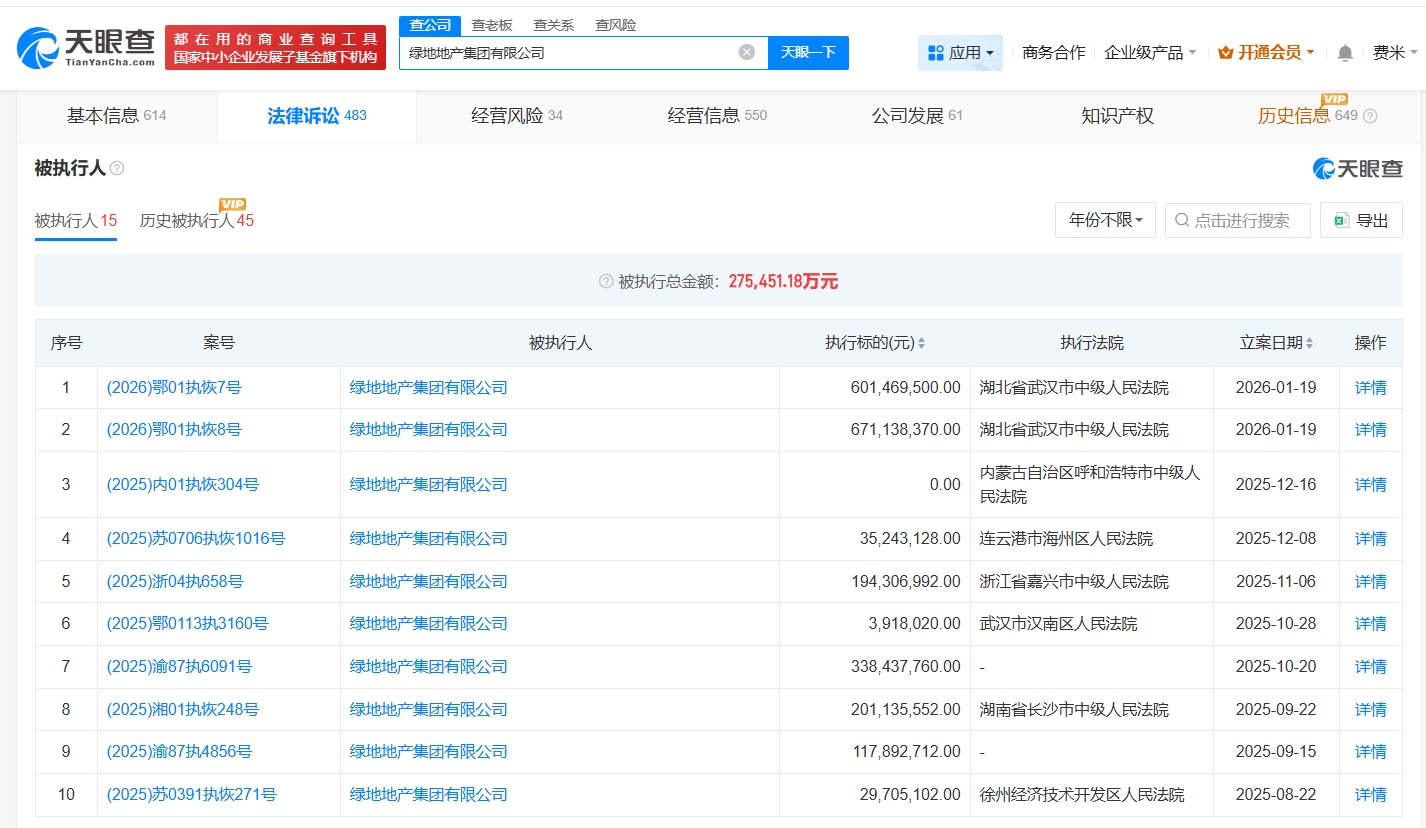1426x828 pixels.
Task: Clear the search box text
Action: pos(746,53)
